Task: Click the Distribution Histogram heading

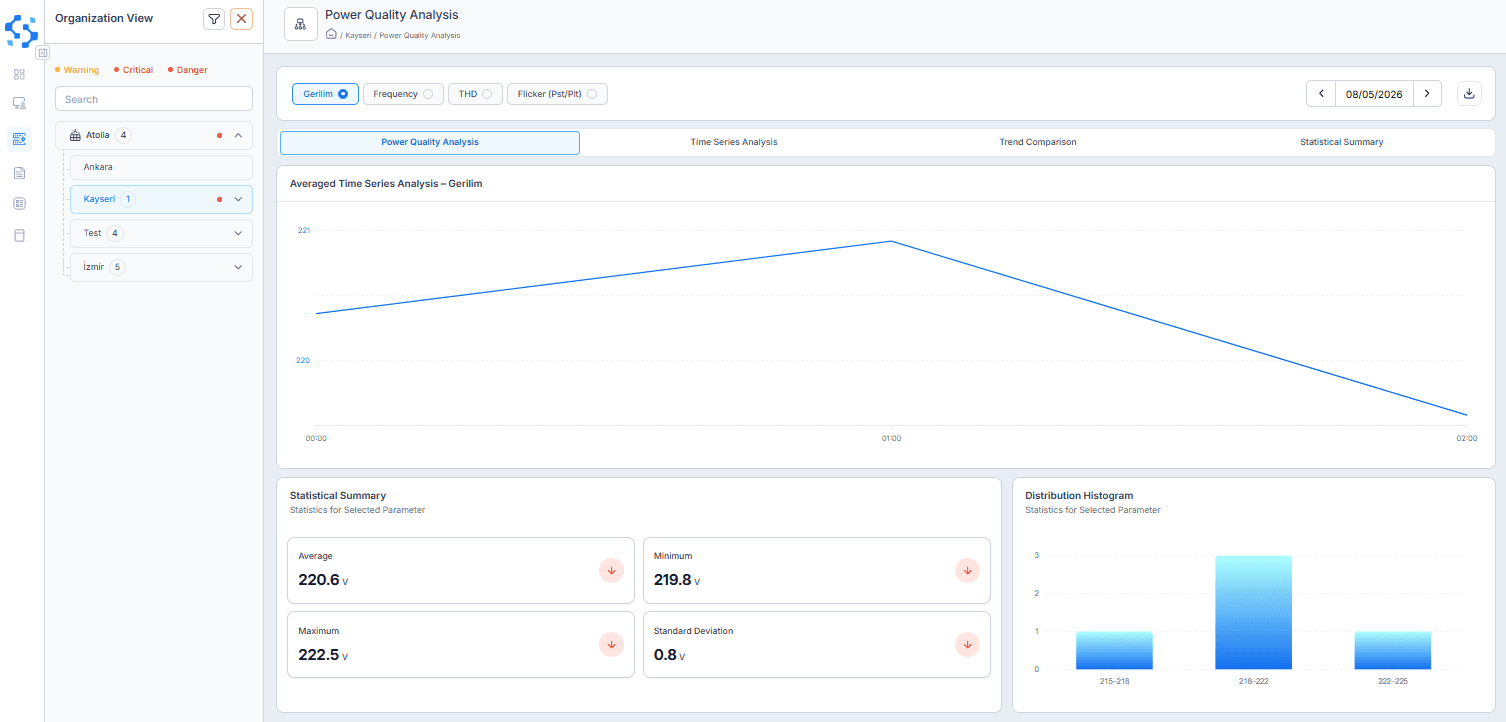Action: point(1079,495)
